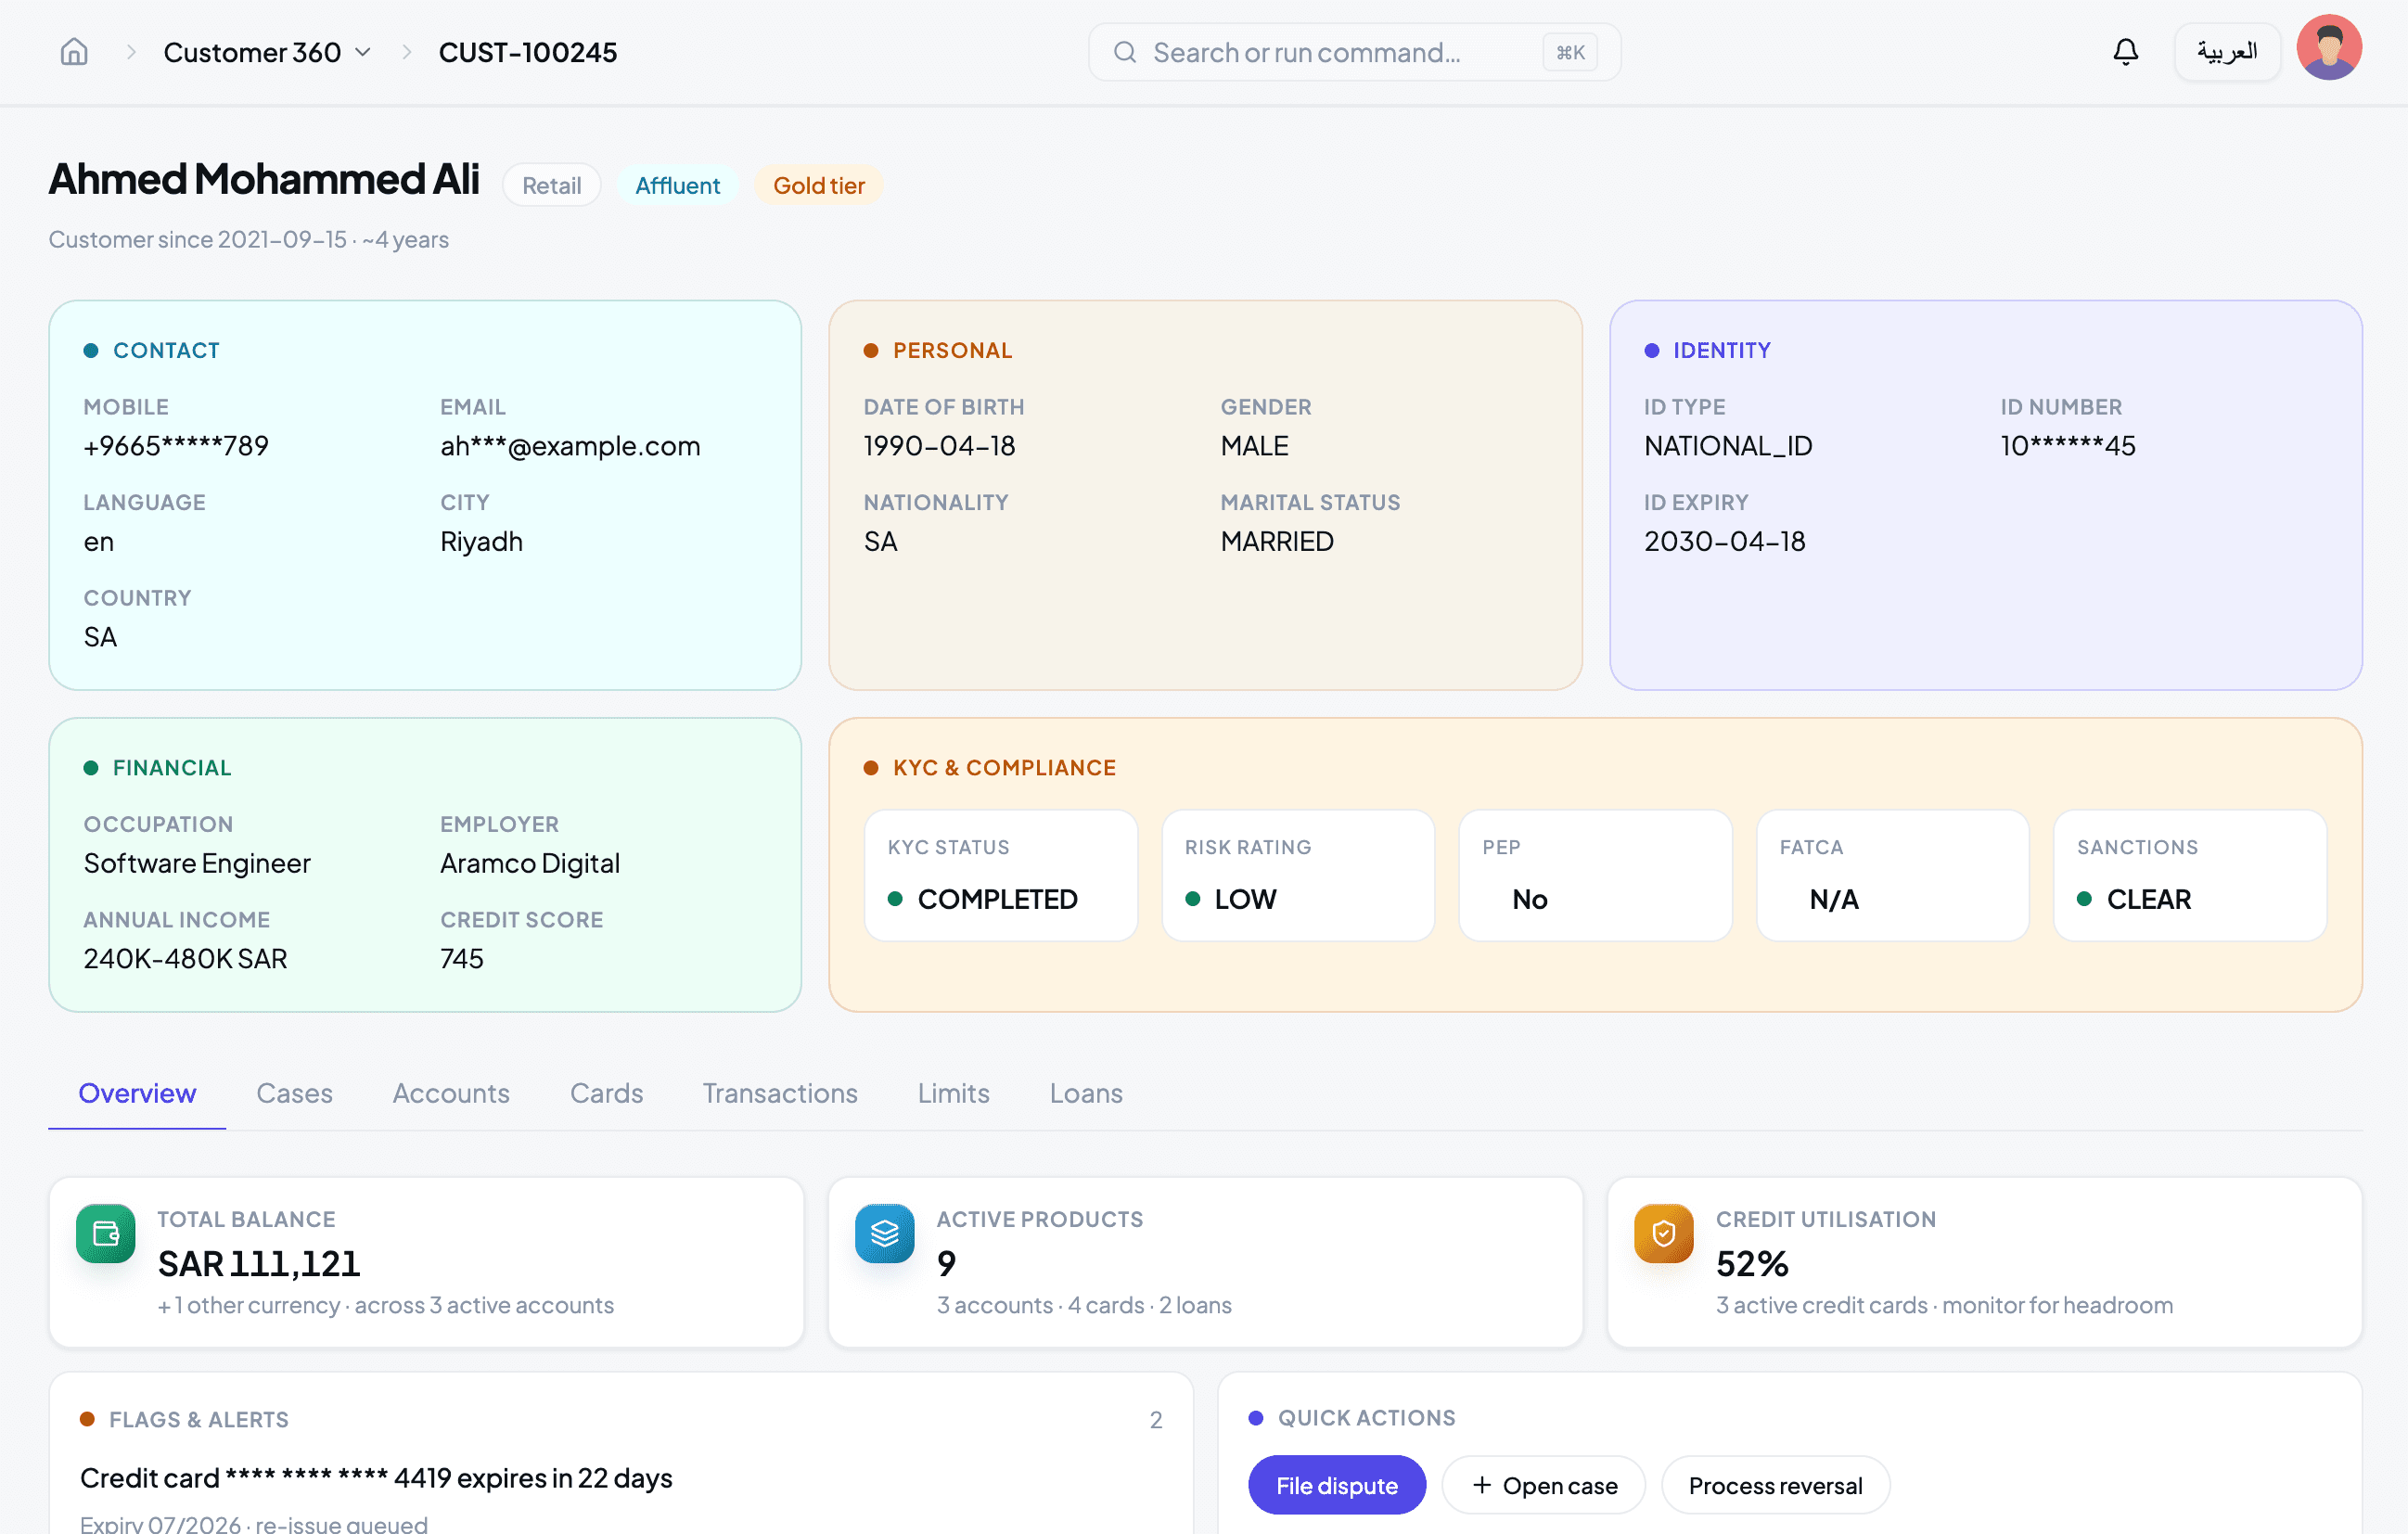Click the Flags & Alerts count 2
This screenshot has height=1534, width=2408.
pos(1156,1420)
